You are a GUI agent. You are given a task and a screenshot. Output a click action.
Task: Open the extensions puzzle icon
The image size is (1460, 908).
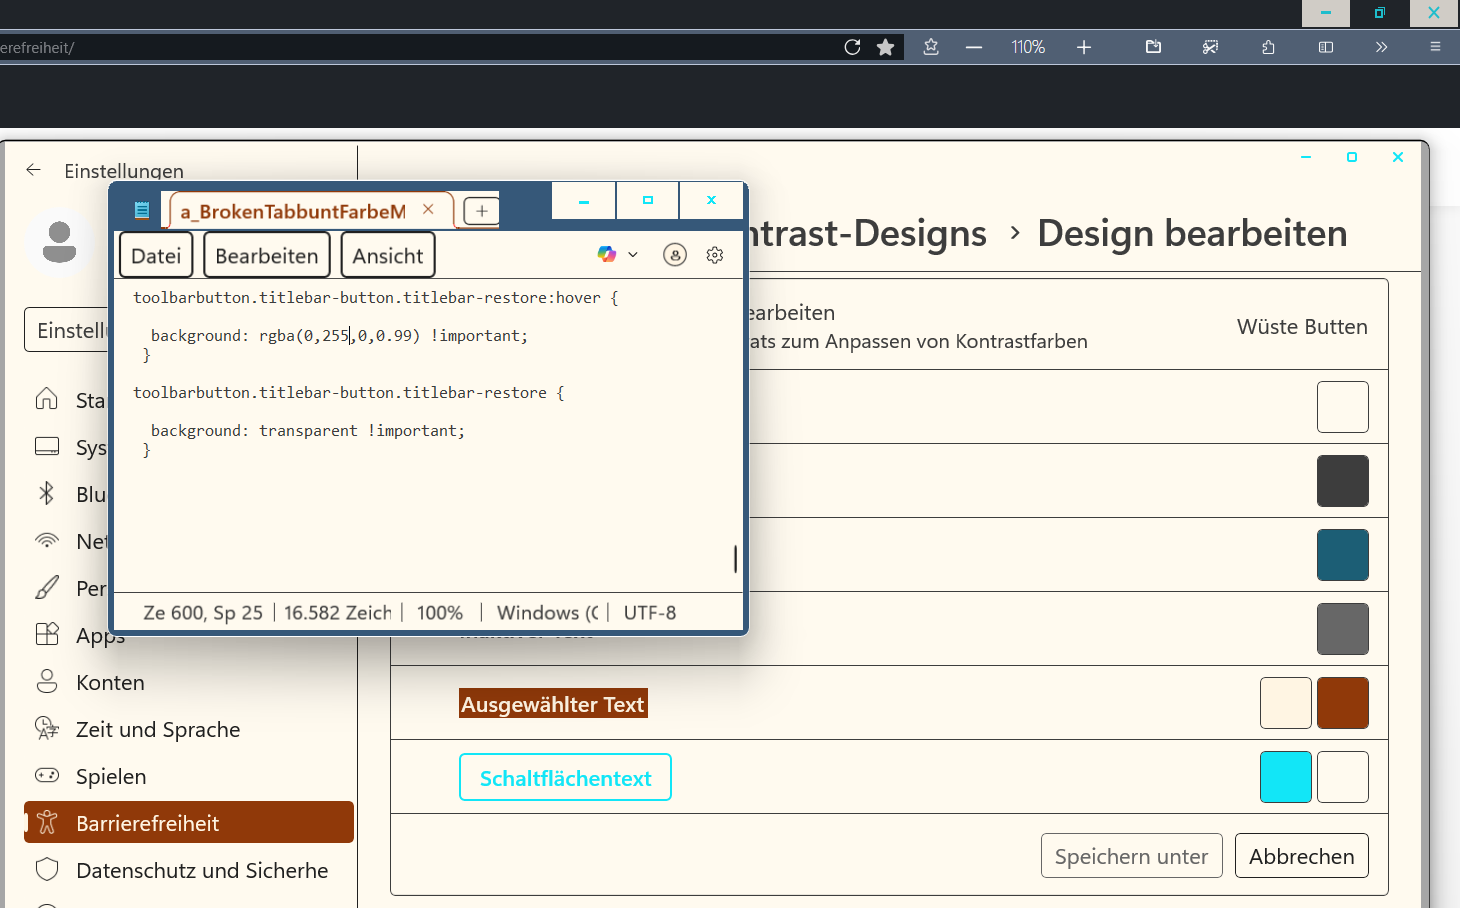pos(1268,47)
